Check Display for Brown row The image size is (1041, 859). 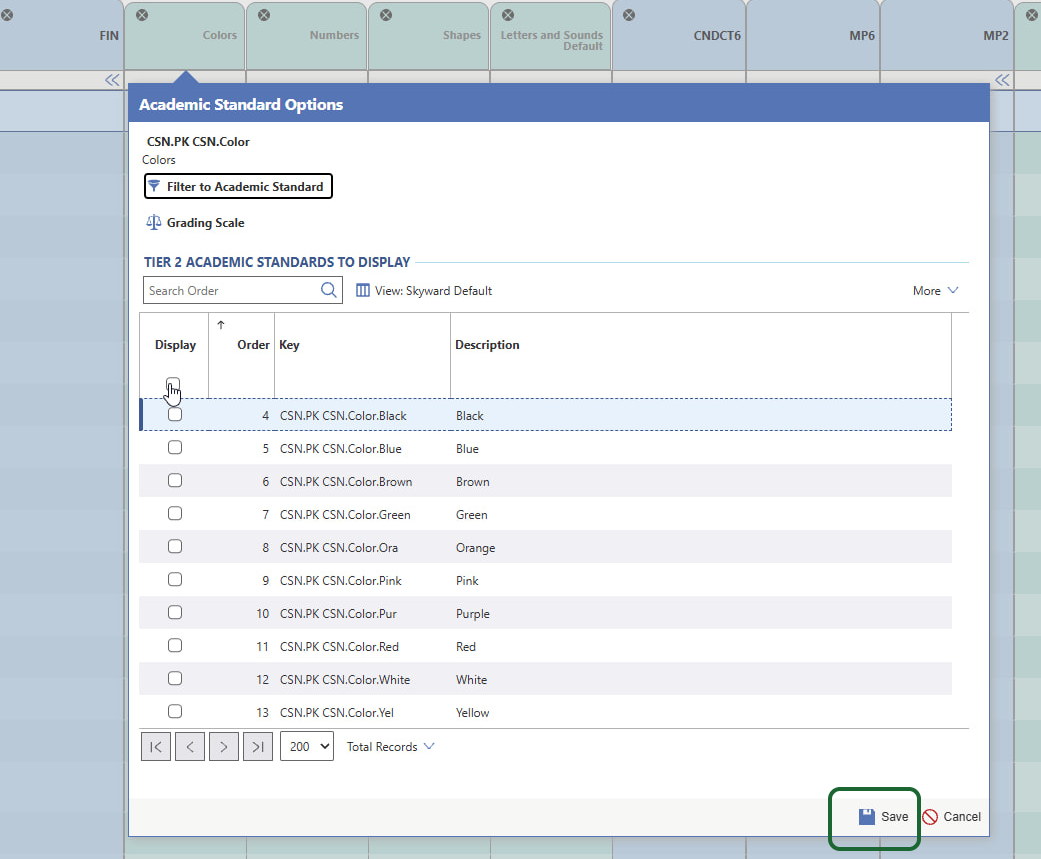pyautogui.click(x=175, y=480)
